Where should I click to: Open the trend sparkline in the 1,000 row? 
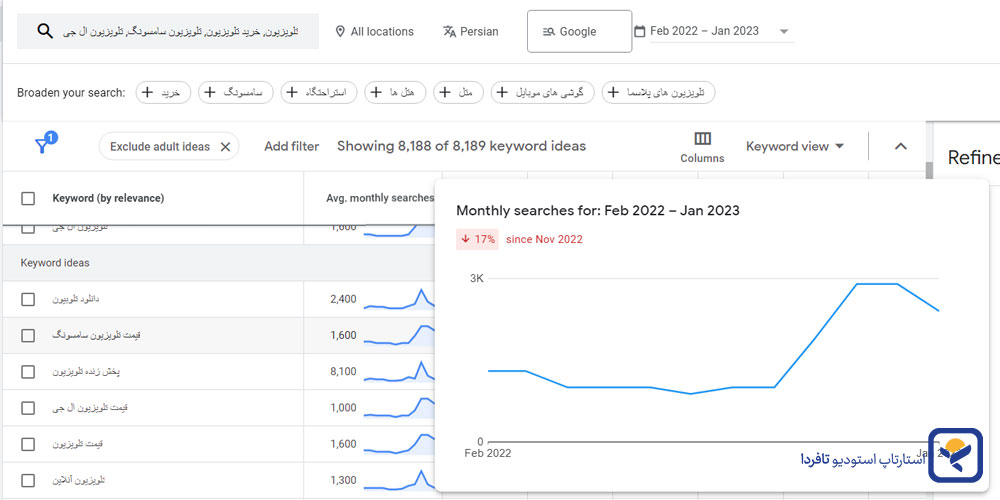pyautogui.click(x=399, y=408)
